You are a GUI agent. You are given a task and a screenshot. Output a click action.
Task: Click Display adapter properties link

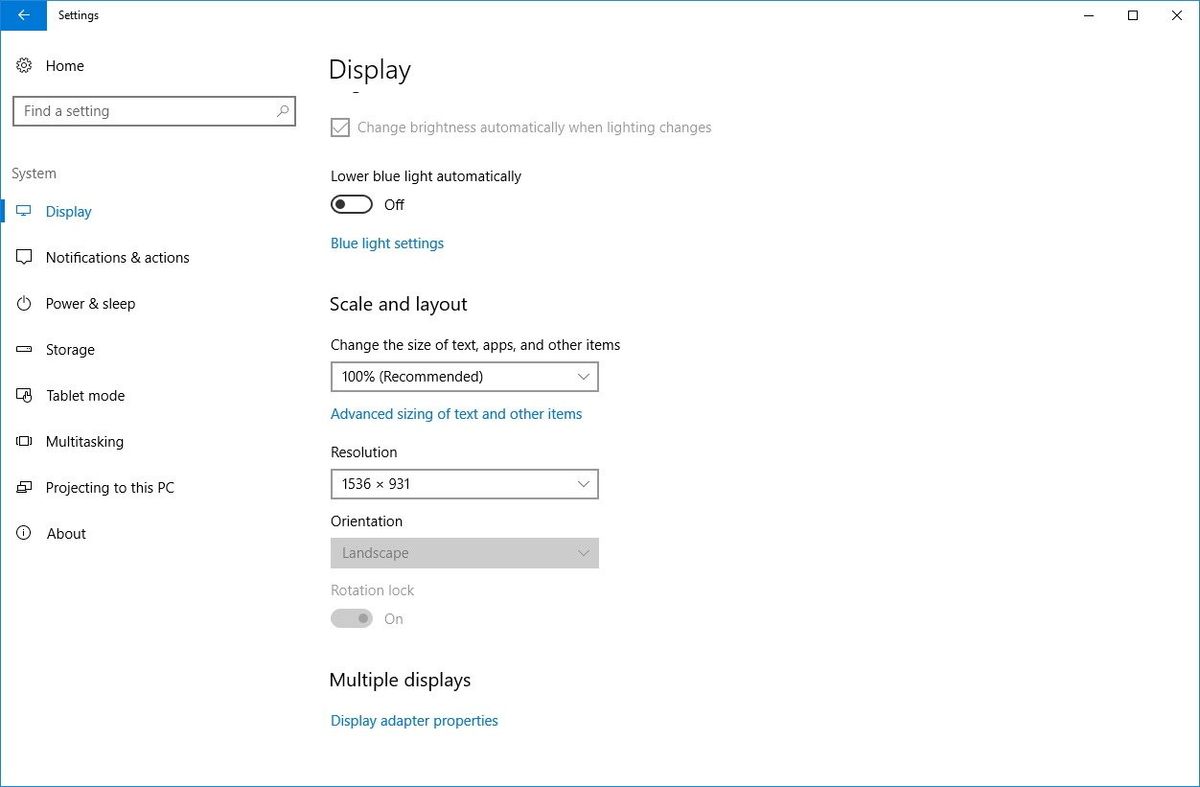414,720
